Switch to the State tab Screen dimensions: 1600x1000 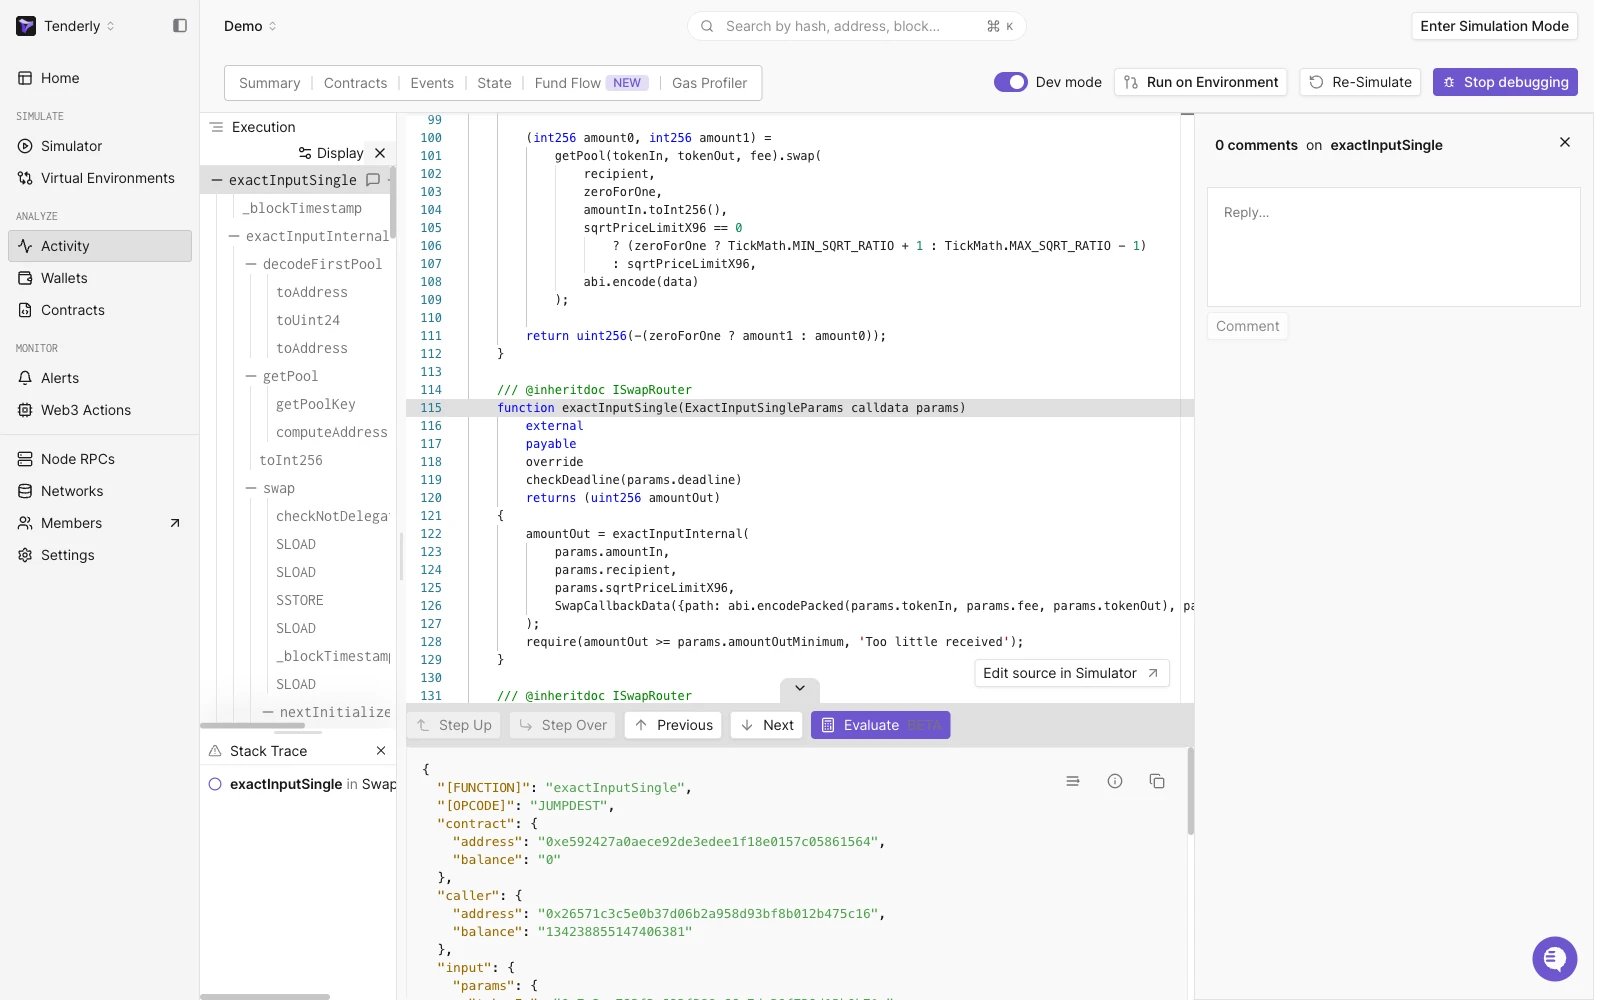(x=494, y=83)
